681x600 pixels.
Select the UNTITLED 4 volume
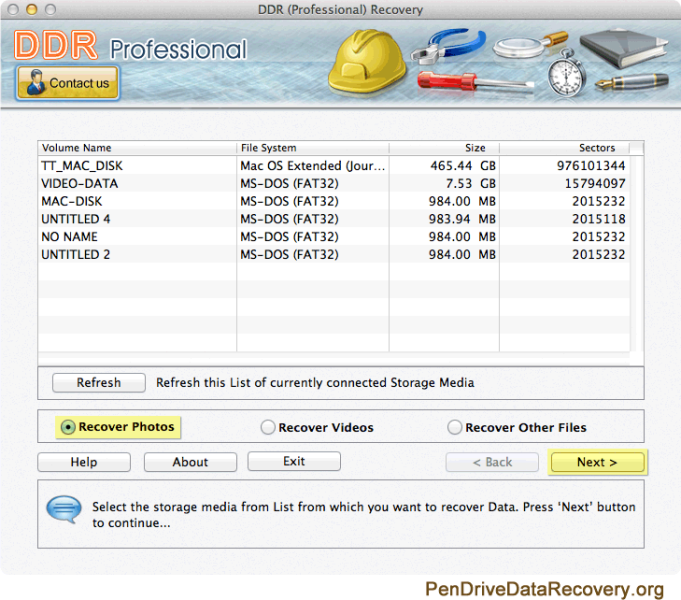(334, 219)
